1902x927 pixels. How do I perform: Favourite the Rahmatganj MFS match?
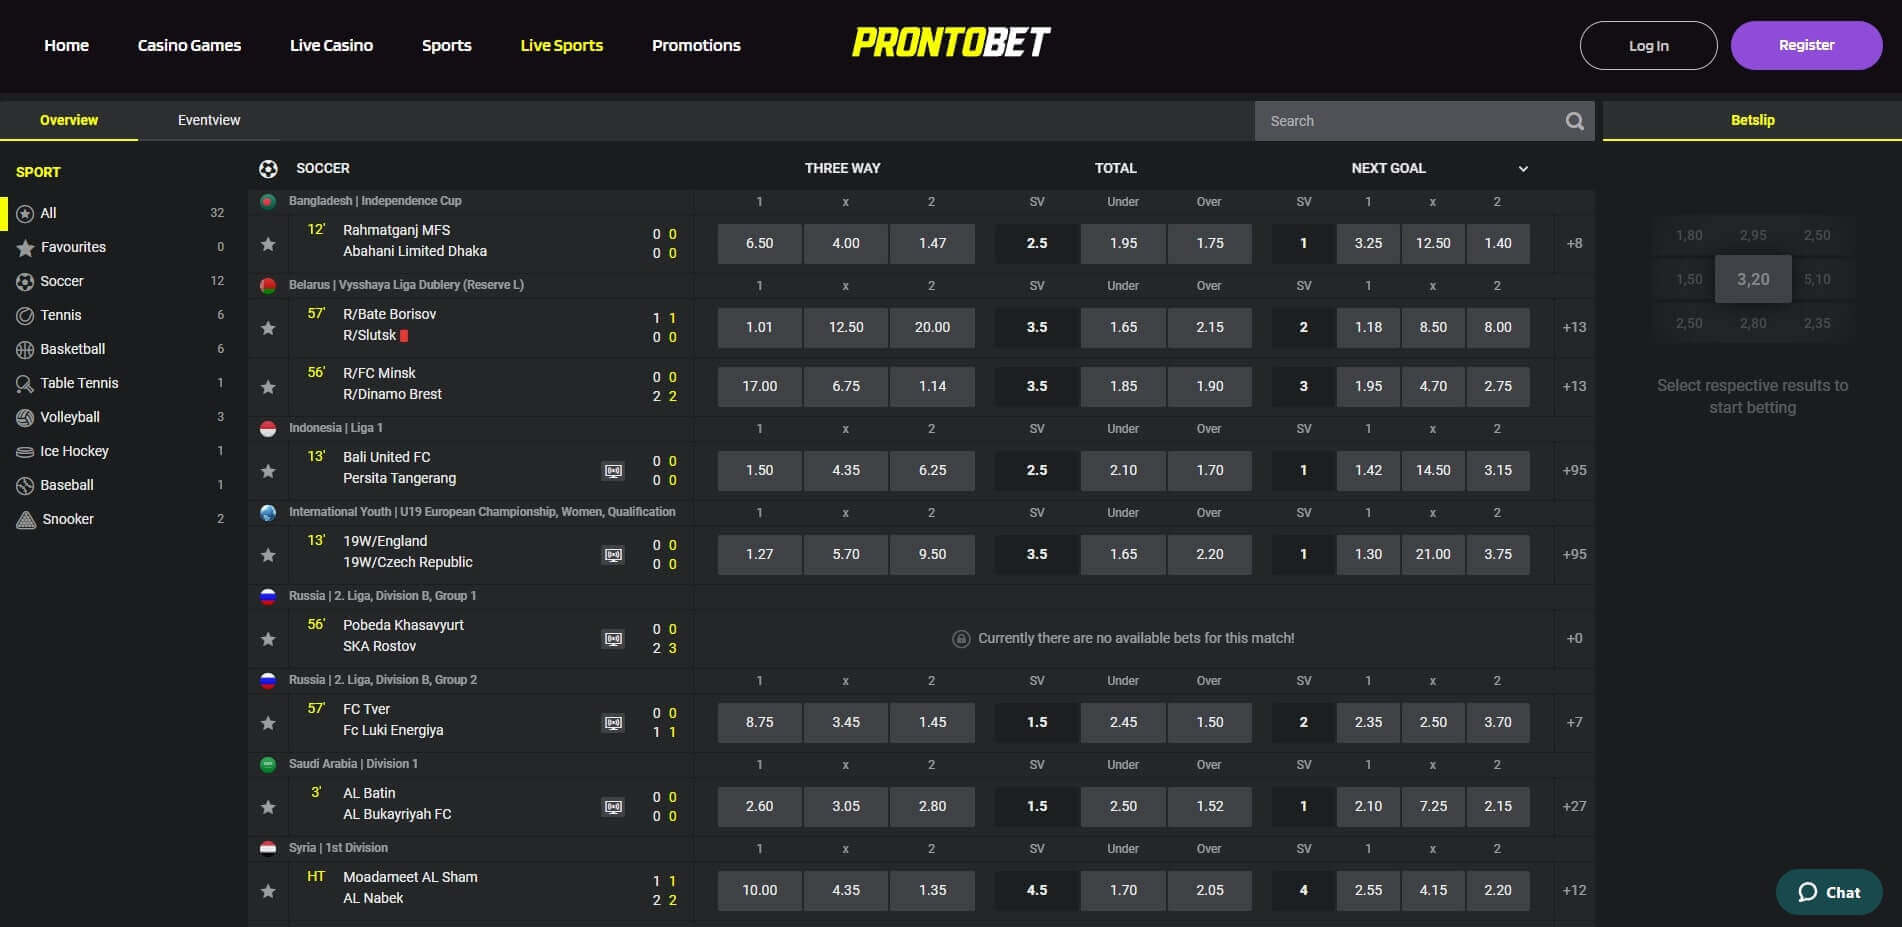(268, 243)
